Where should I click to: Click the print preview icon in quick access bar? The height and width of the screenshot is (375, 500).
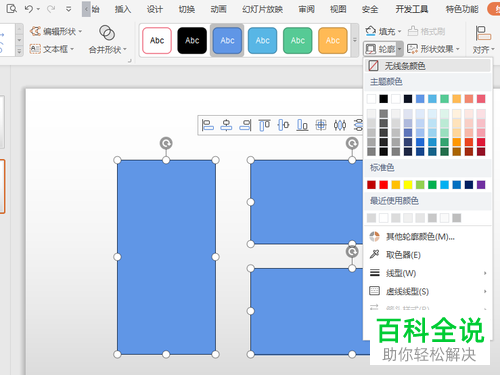click(11, 8)
